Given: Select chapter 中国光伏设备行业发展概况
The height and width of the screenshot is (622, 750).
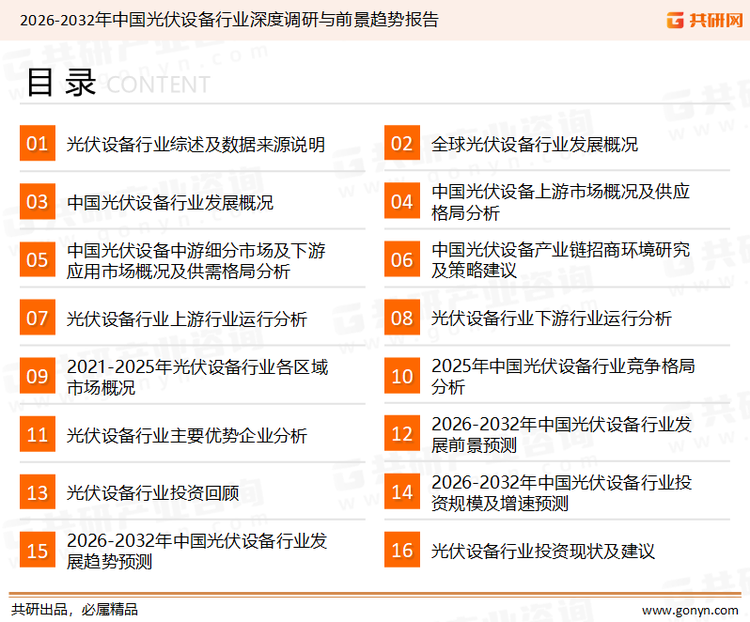Looking at the screenshot, I should [x=170, y=202].
